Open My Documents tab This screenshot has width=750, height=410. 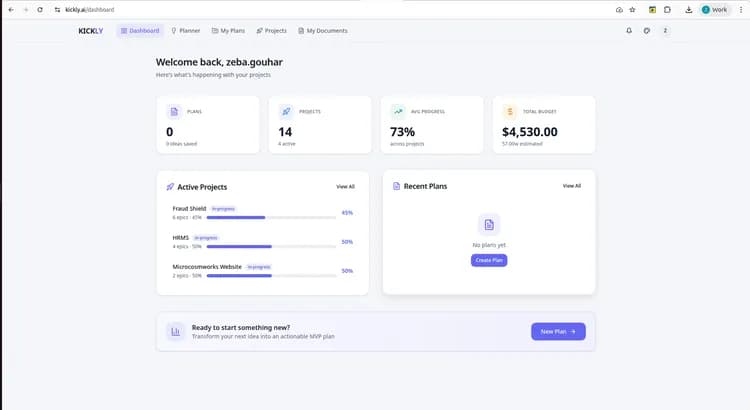tap(323, 31)
